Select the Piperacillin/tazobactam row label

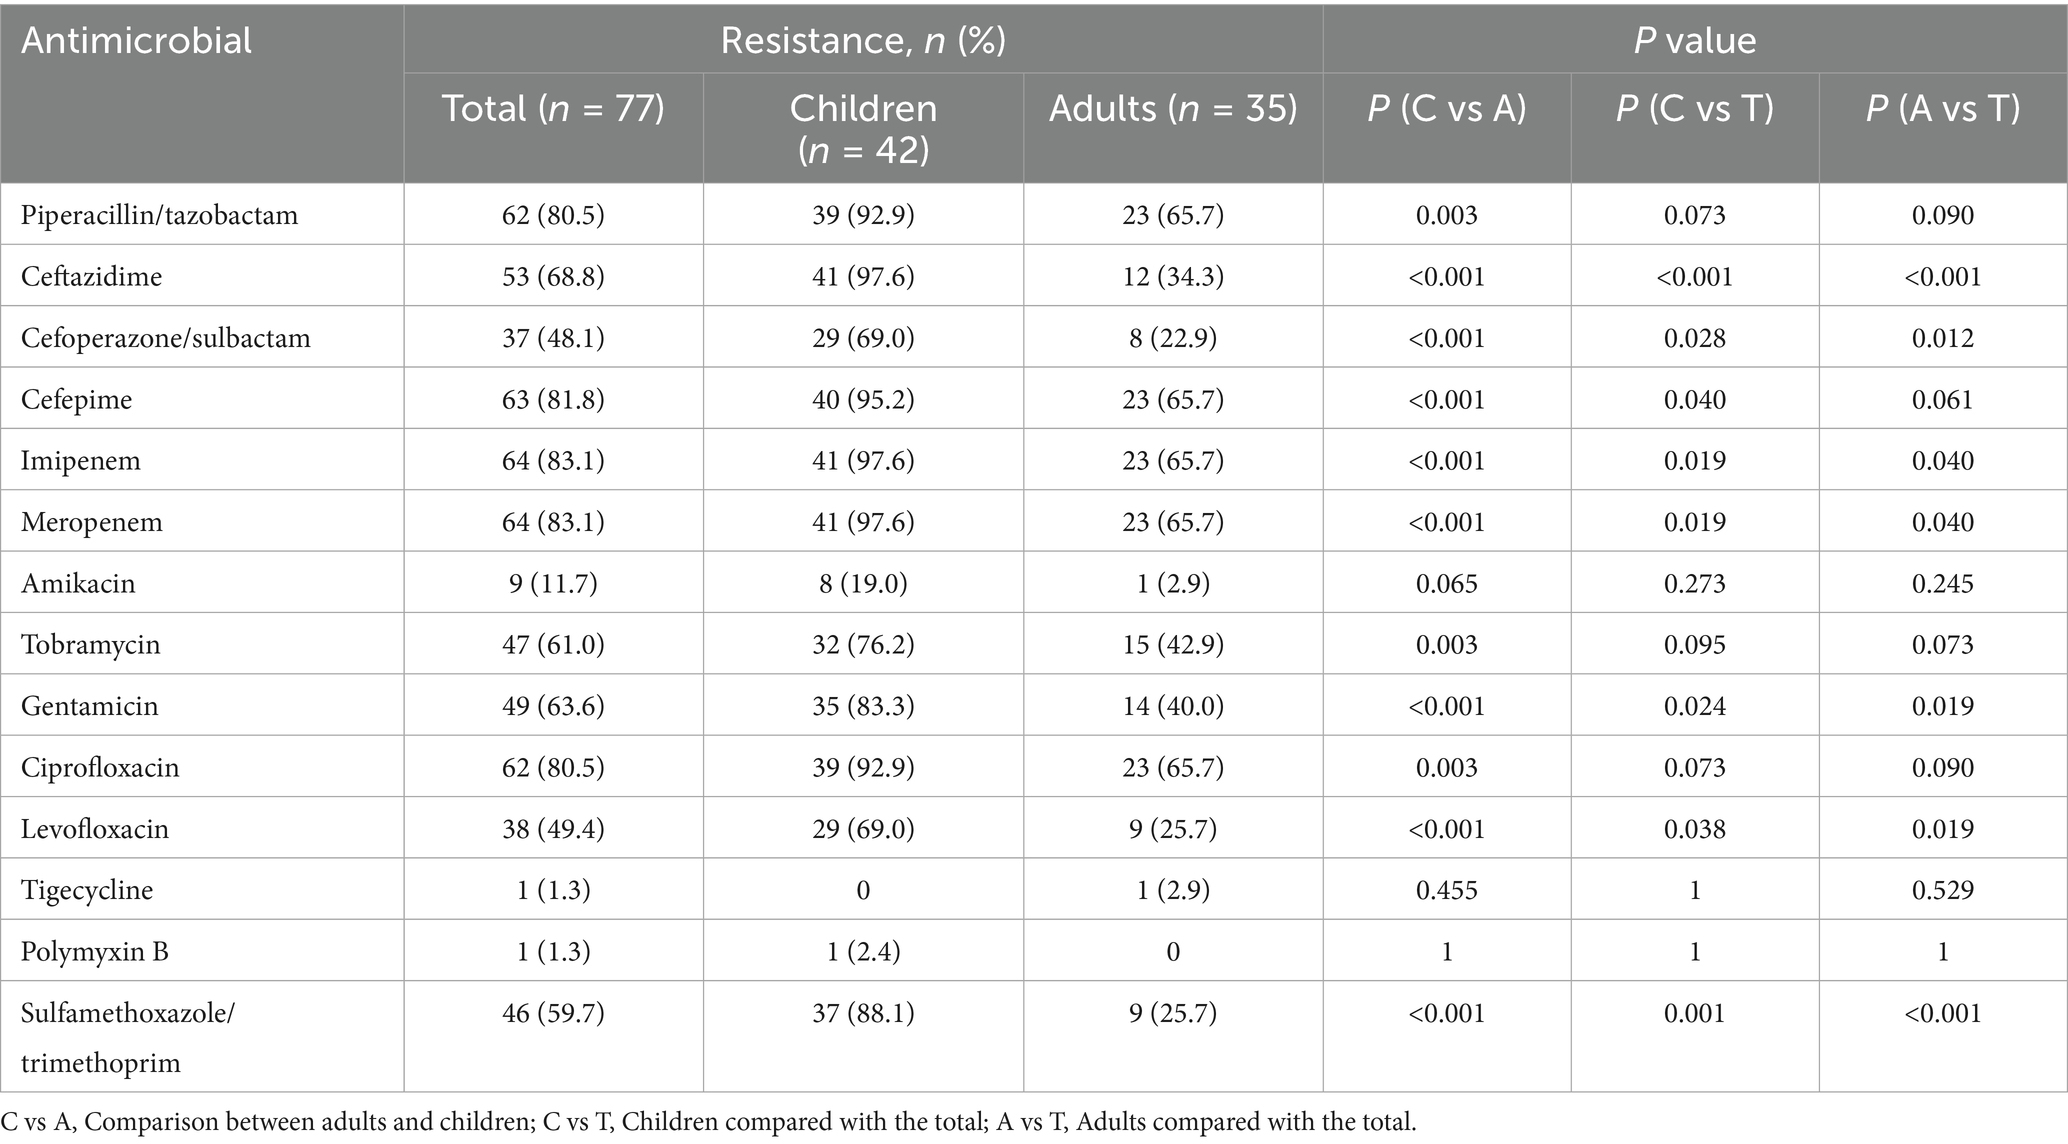pyautogui.click(x=159, y=215)
